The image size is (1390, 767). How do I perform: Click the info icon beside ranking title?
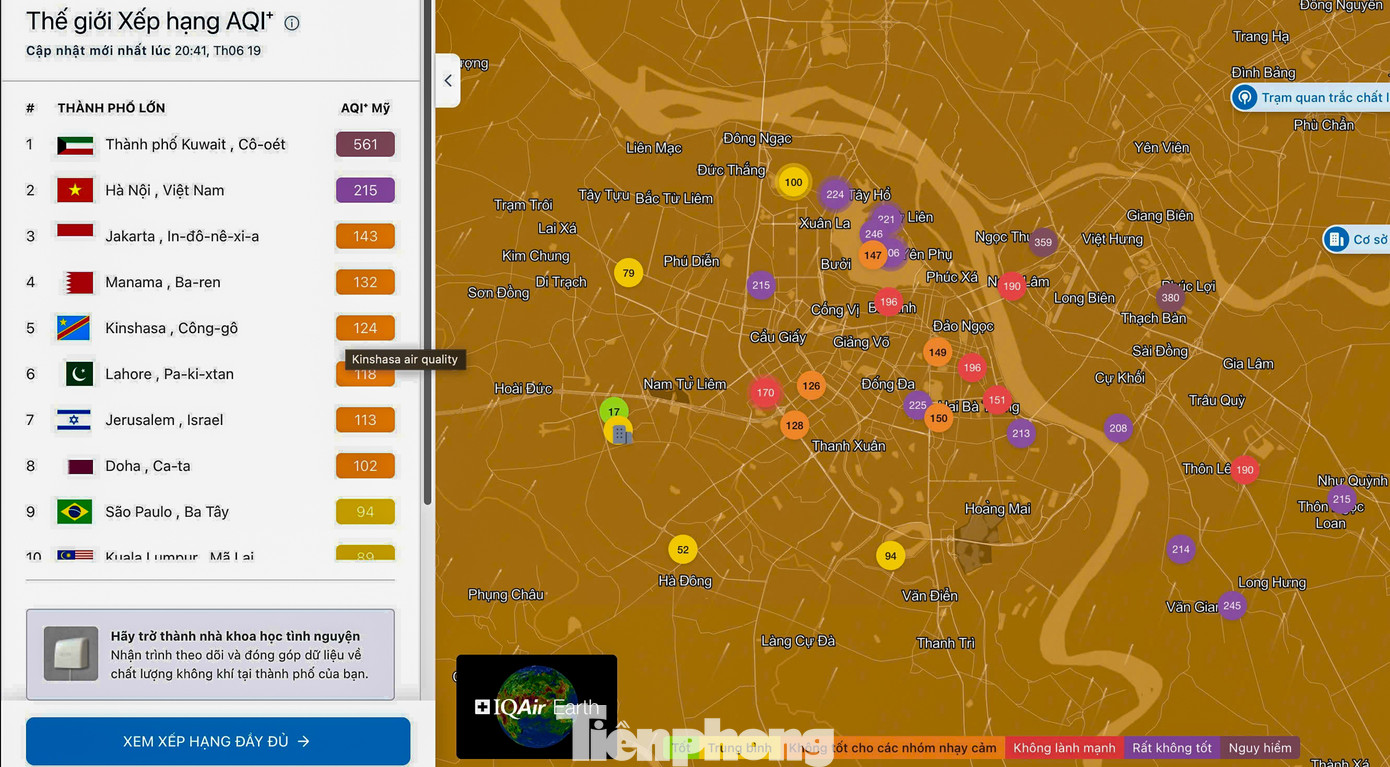pyautogui.click(x=292, y=23)
